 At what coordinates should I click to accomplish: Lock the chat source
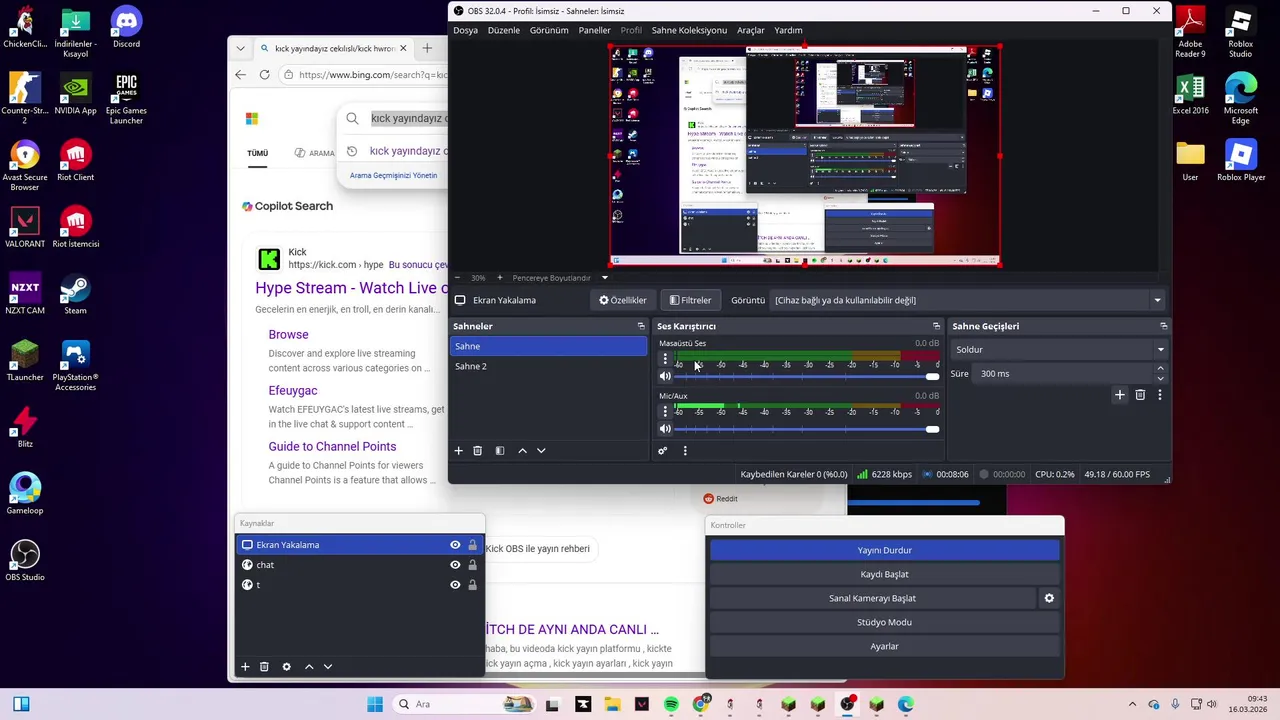coord(473,565)
